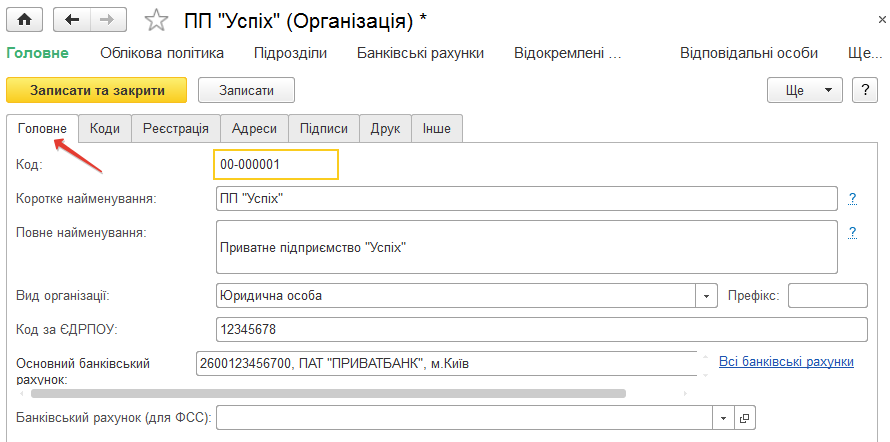
Task: Open the ФСС bank account selection form icon
Action: (745, 418)
